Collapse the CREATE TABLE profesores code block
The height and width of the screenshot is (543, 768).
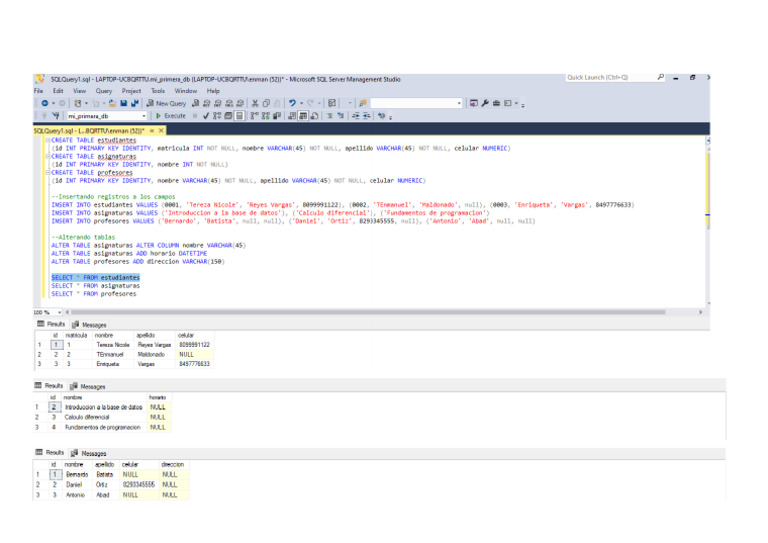coord(49,172)
